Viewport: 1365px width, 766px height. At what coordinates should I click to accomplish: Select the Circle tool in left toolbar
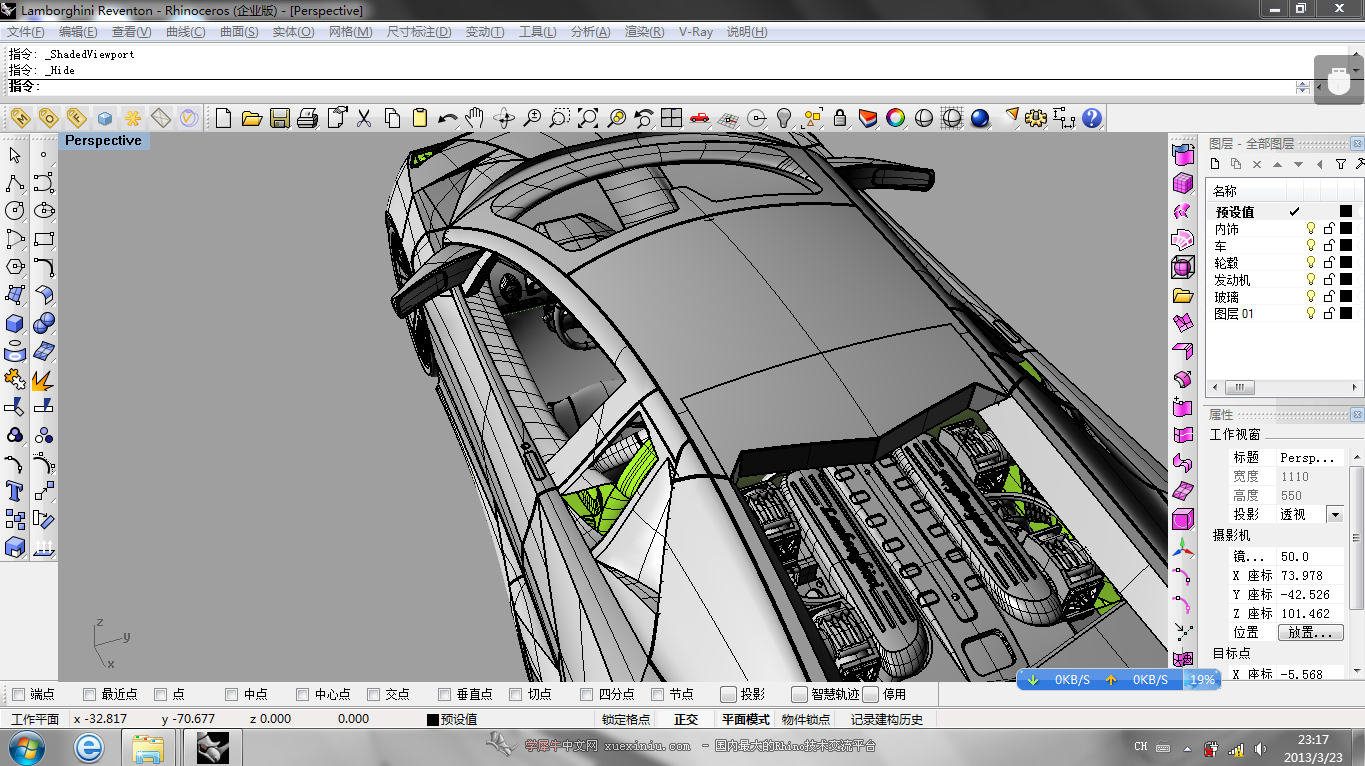click(x=15, y=211)
